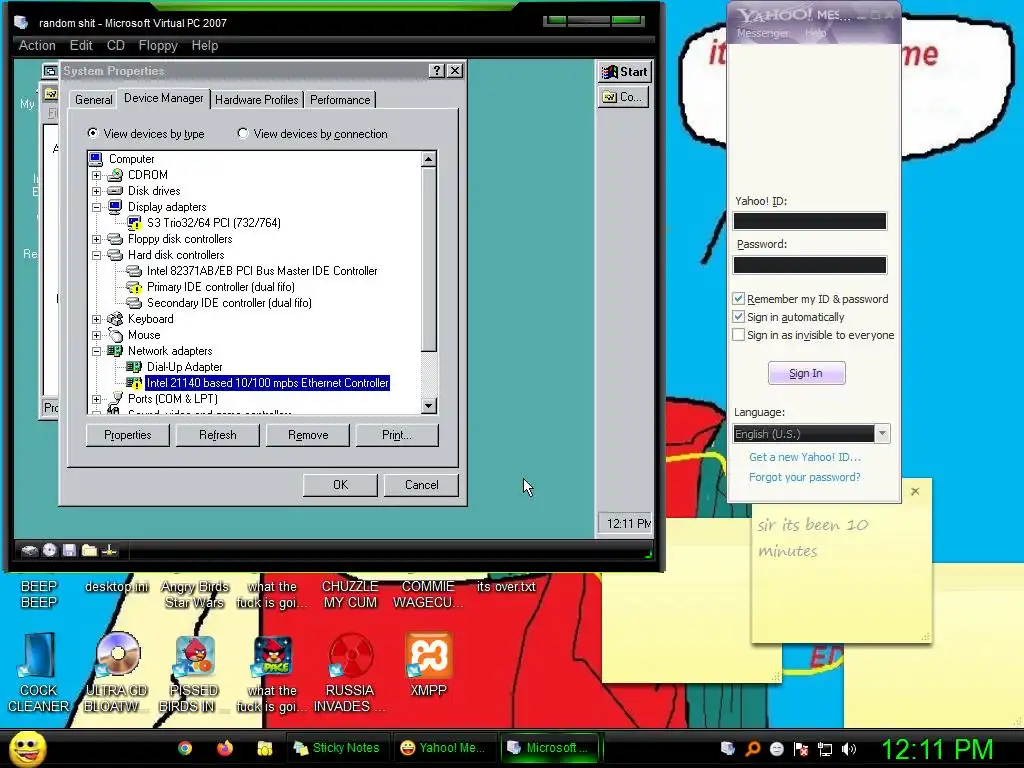Switch to the Performance tab

(340, 99)
